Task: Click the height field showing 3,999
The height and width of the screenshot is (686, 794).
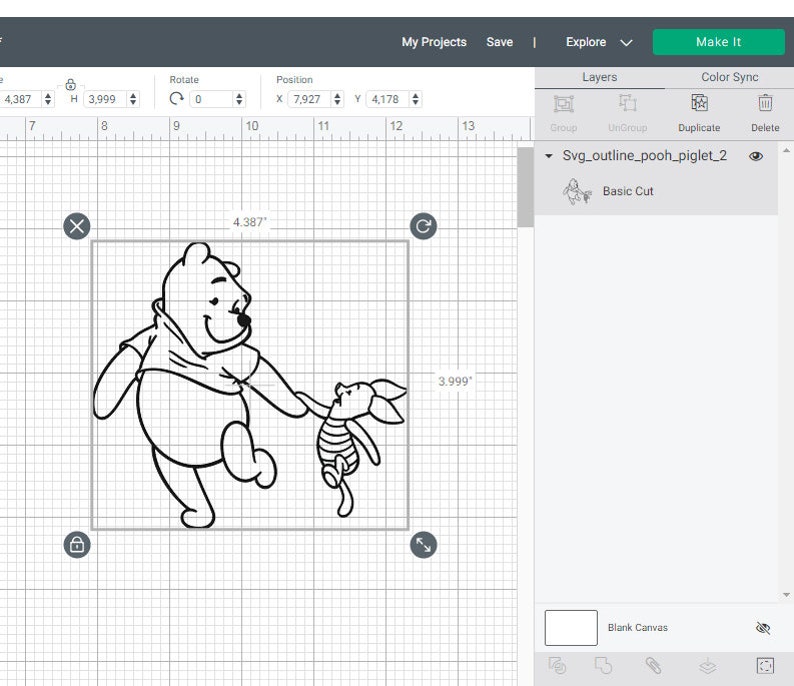Action: pos(106,99)
